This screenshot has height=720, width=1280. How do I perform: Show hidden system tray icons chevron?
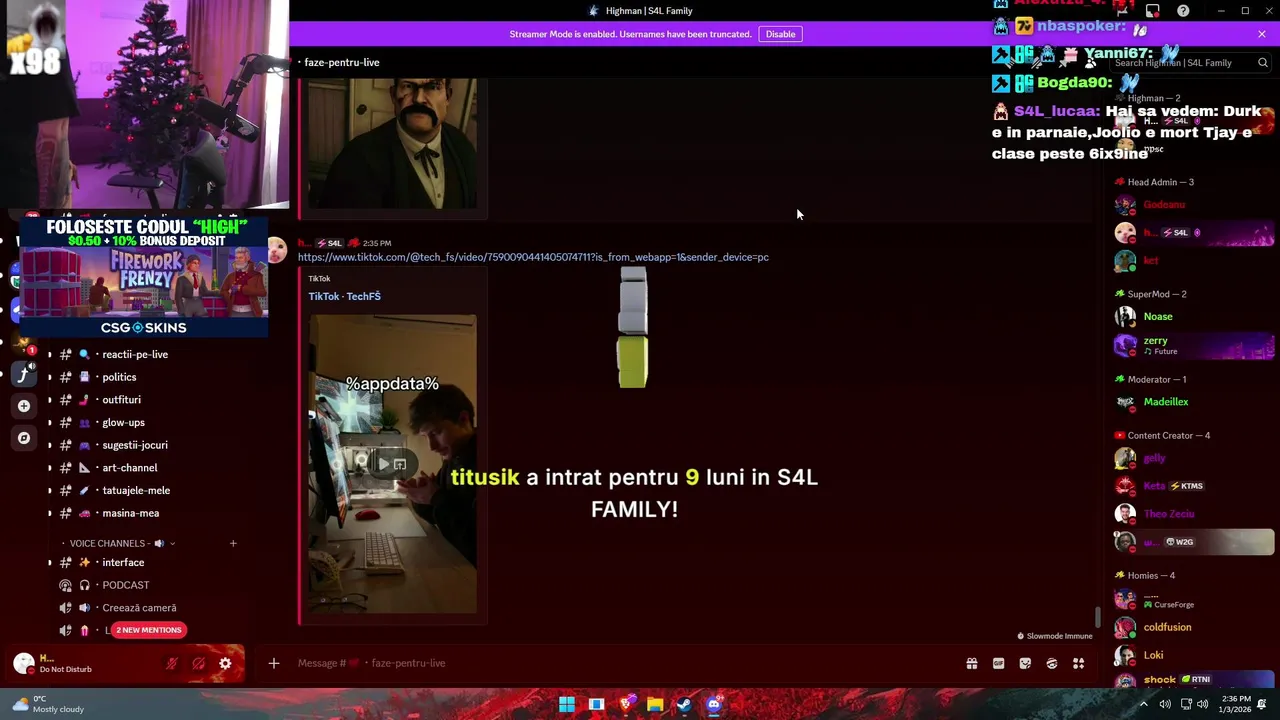click(x=1144, y=704)
